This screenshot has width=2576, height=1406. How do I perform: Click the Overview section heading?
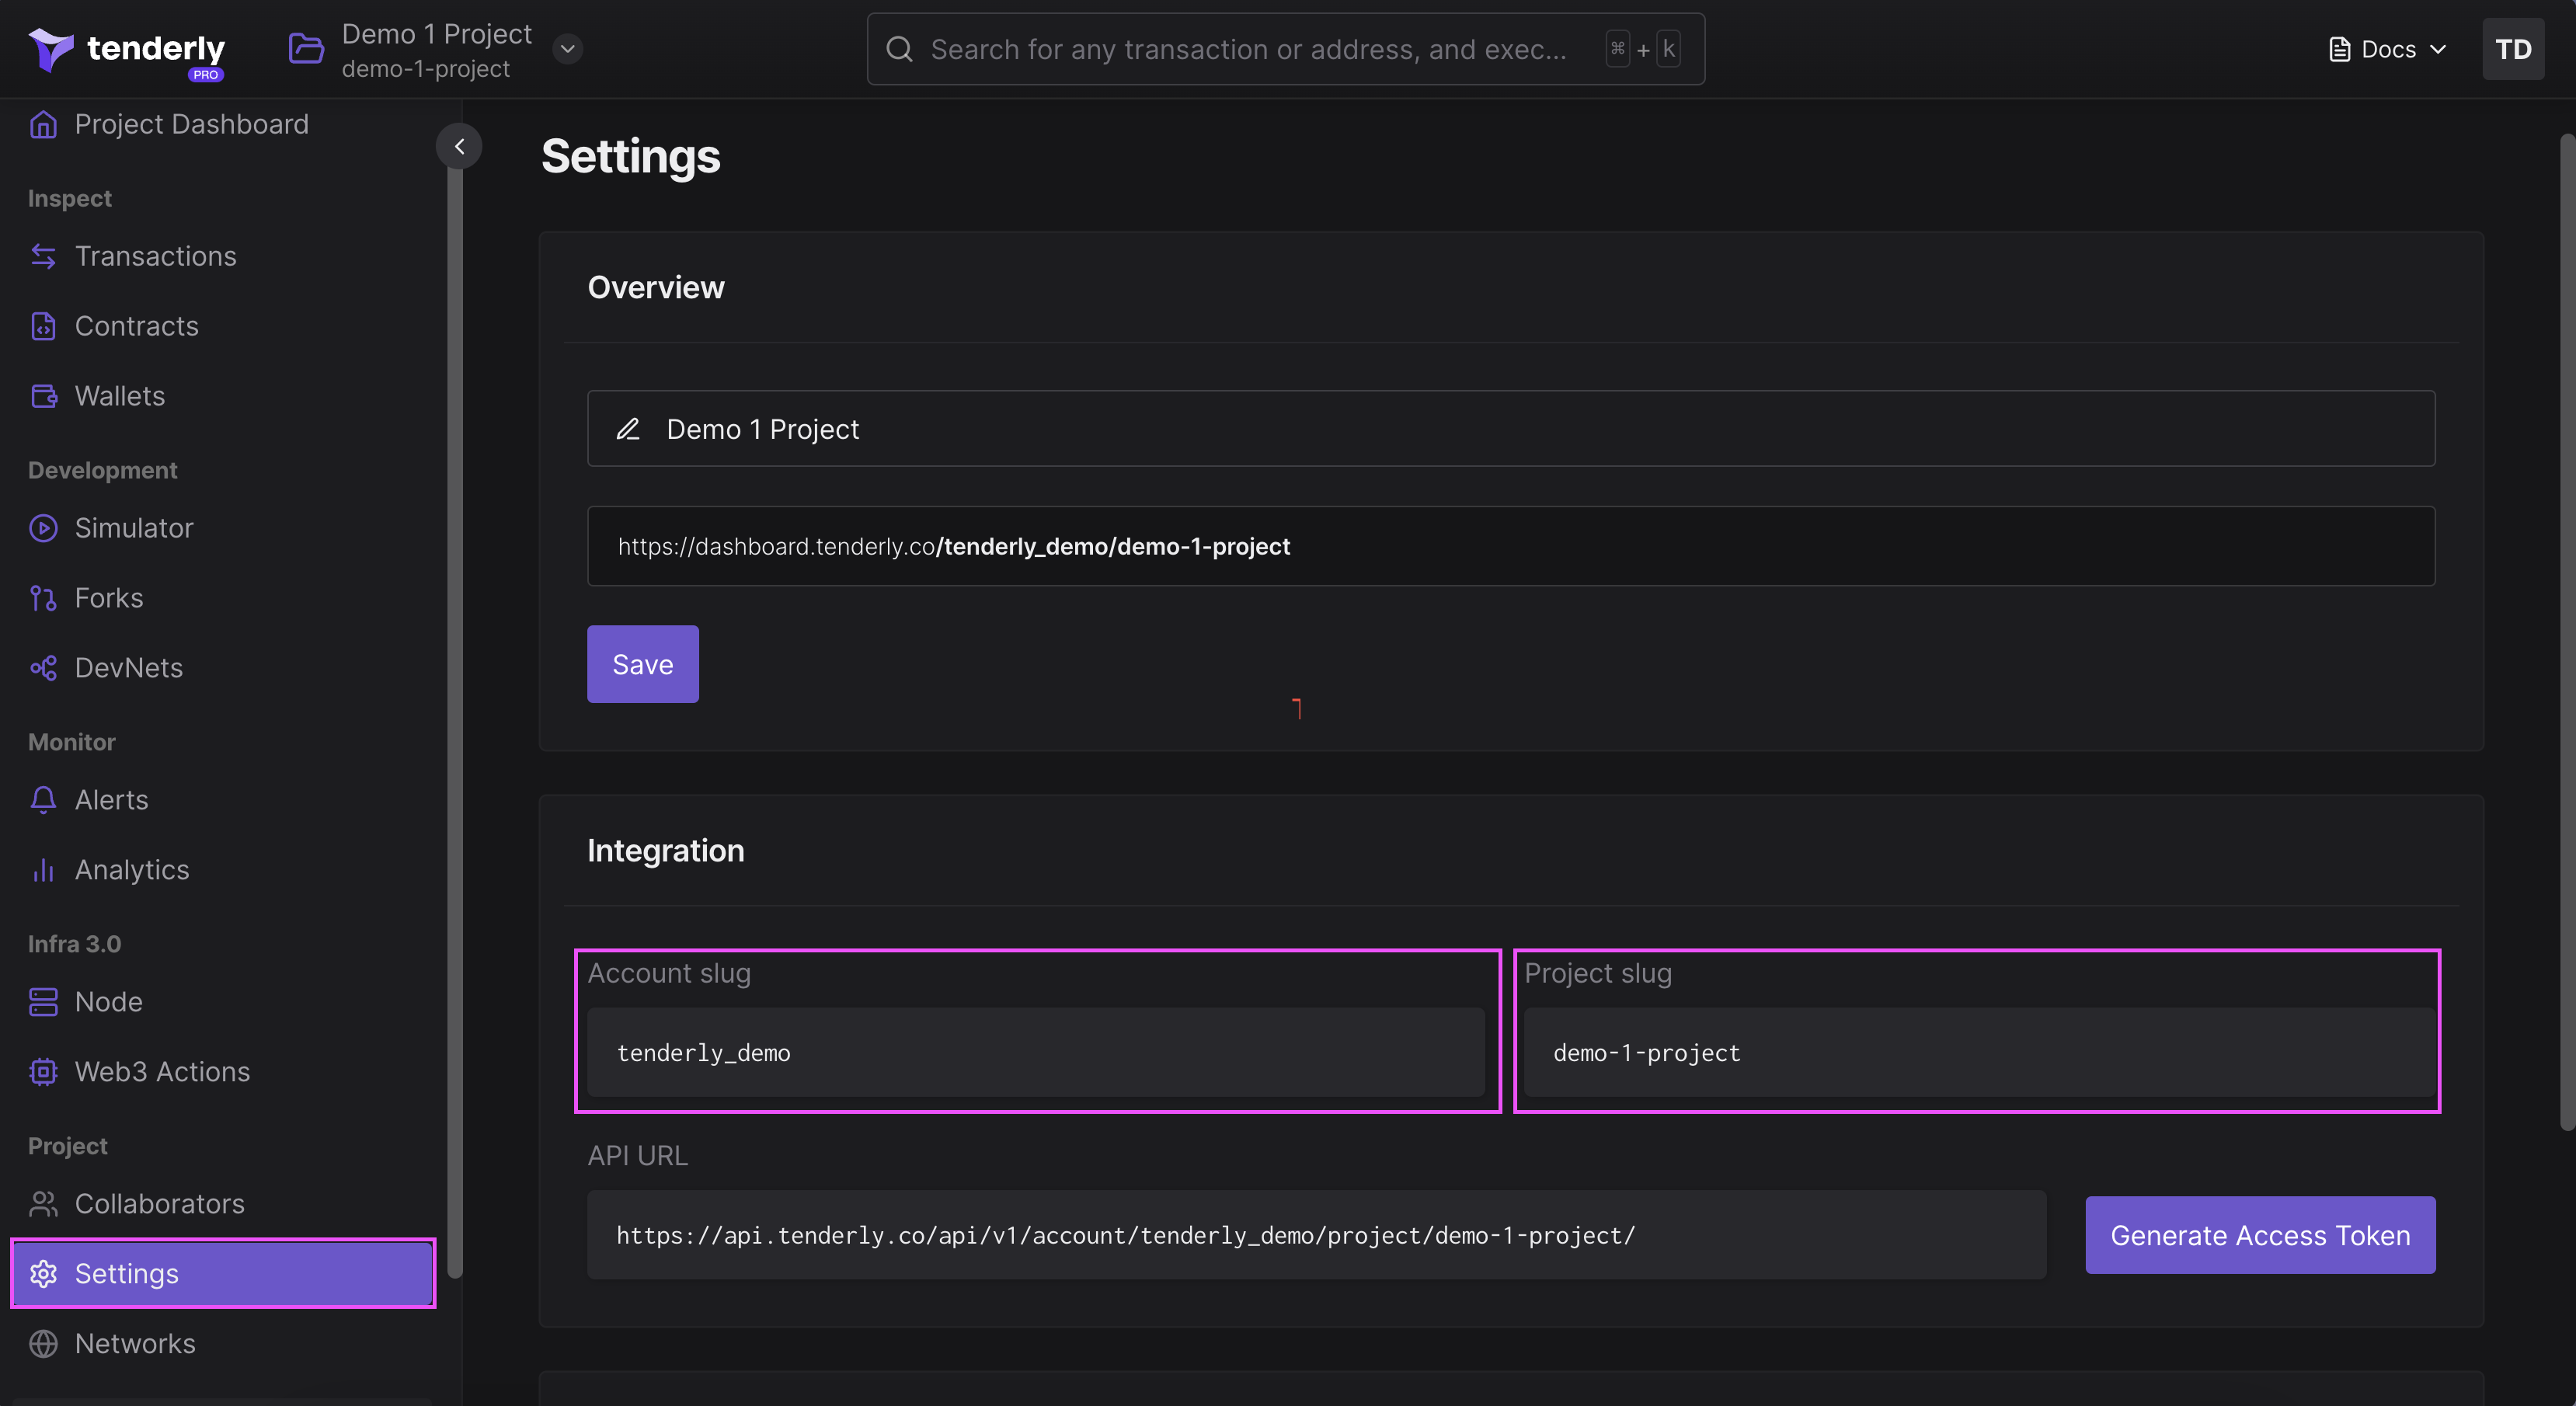(x=655, y=288)
